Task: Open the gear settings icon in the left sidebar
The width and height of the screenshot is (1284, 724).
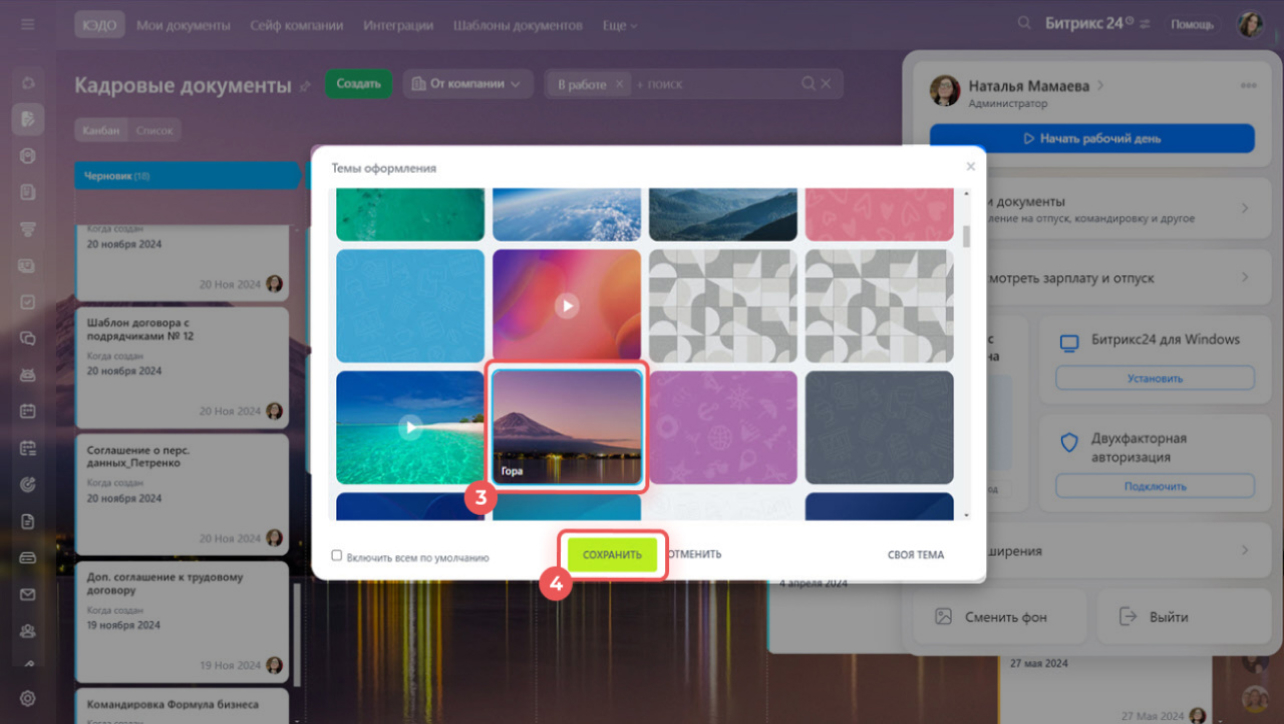Action: (28, 699)
